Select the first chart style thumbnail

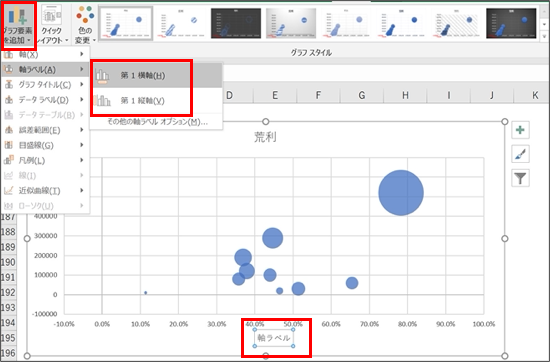[126, 23]
